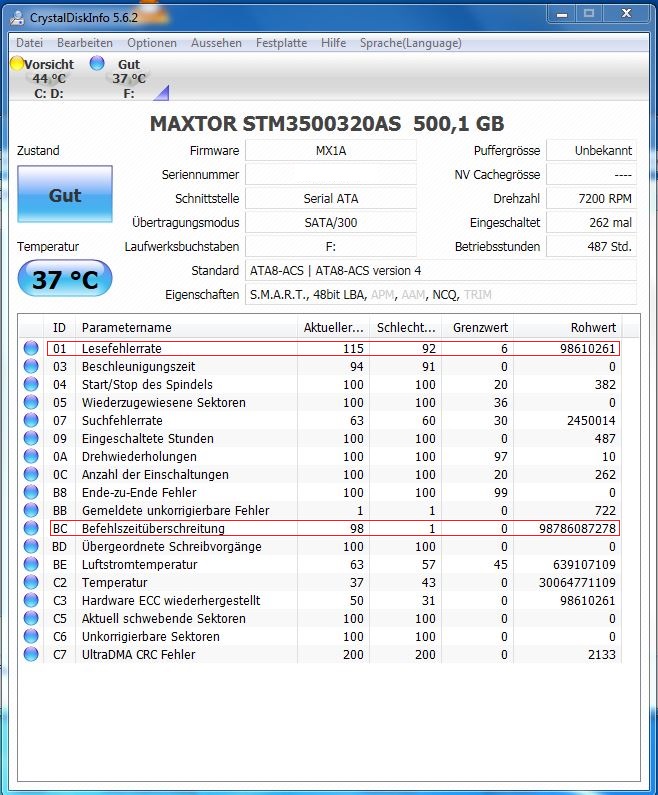The image size is (658, 795).
Task: Click the Firmware field MX1A
Action: click(x=331, y=151)
